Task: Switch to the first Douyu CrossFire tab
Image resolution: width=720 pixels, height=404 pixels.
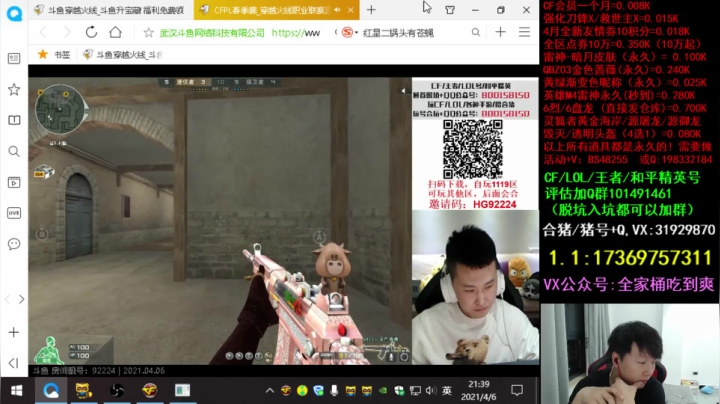Action: (110, 10)
